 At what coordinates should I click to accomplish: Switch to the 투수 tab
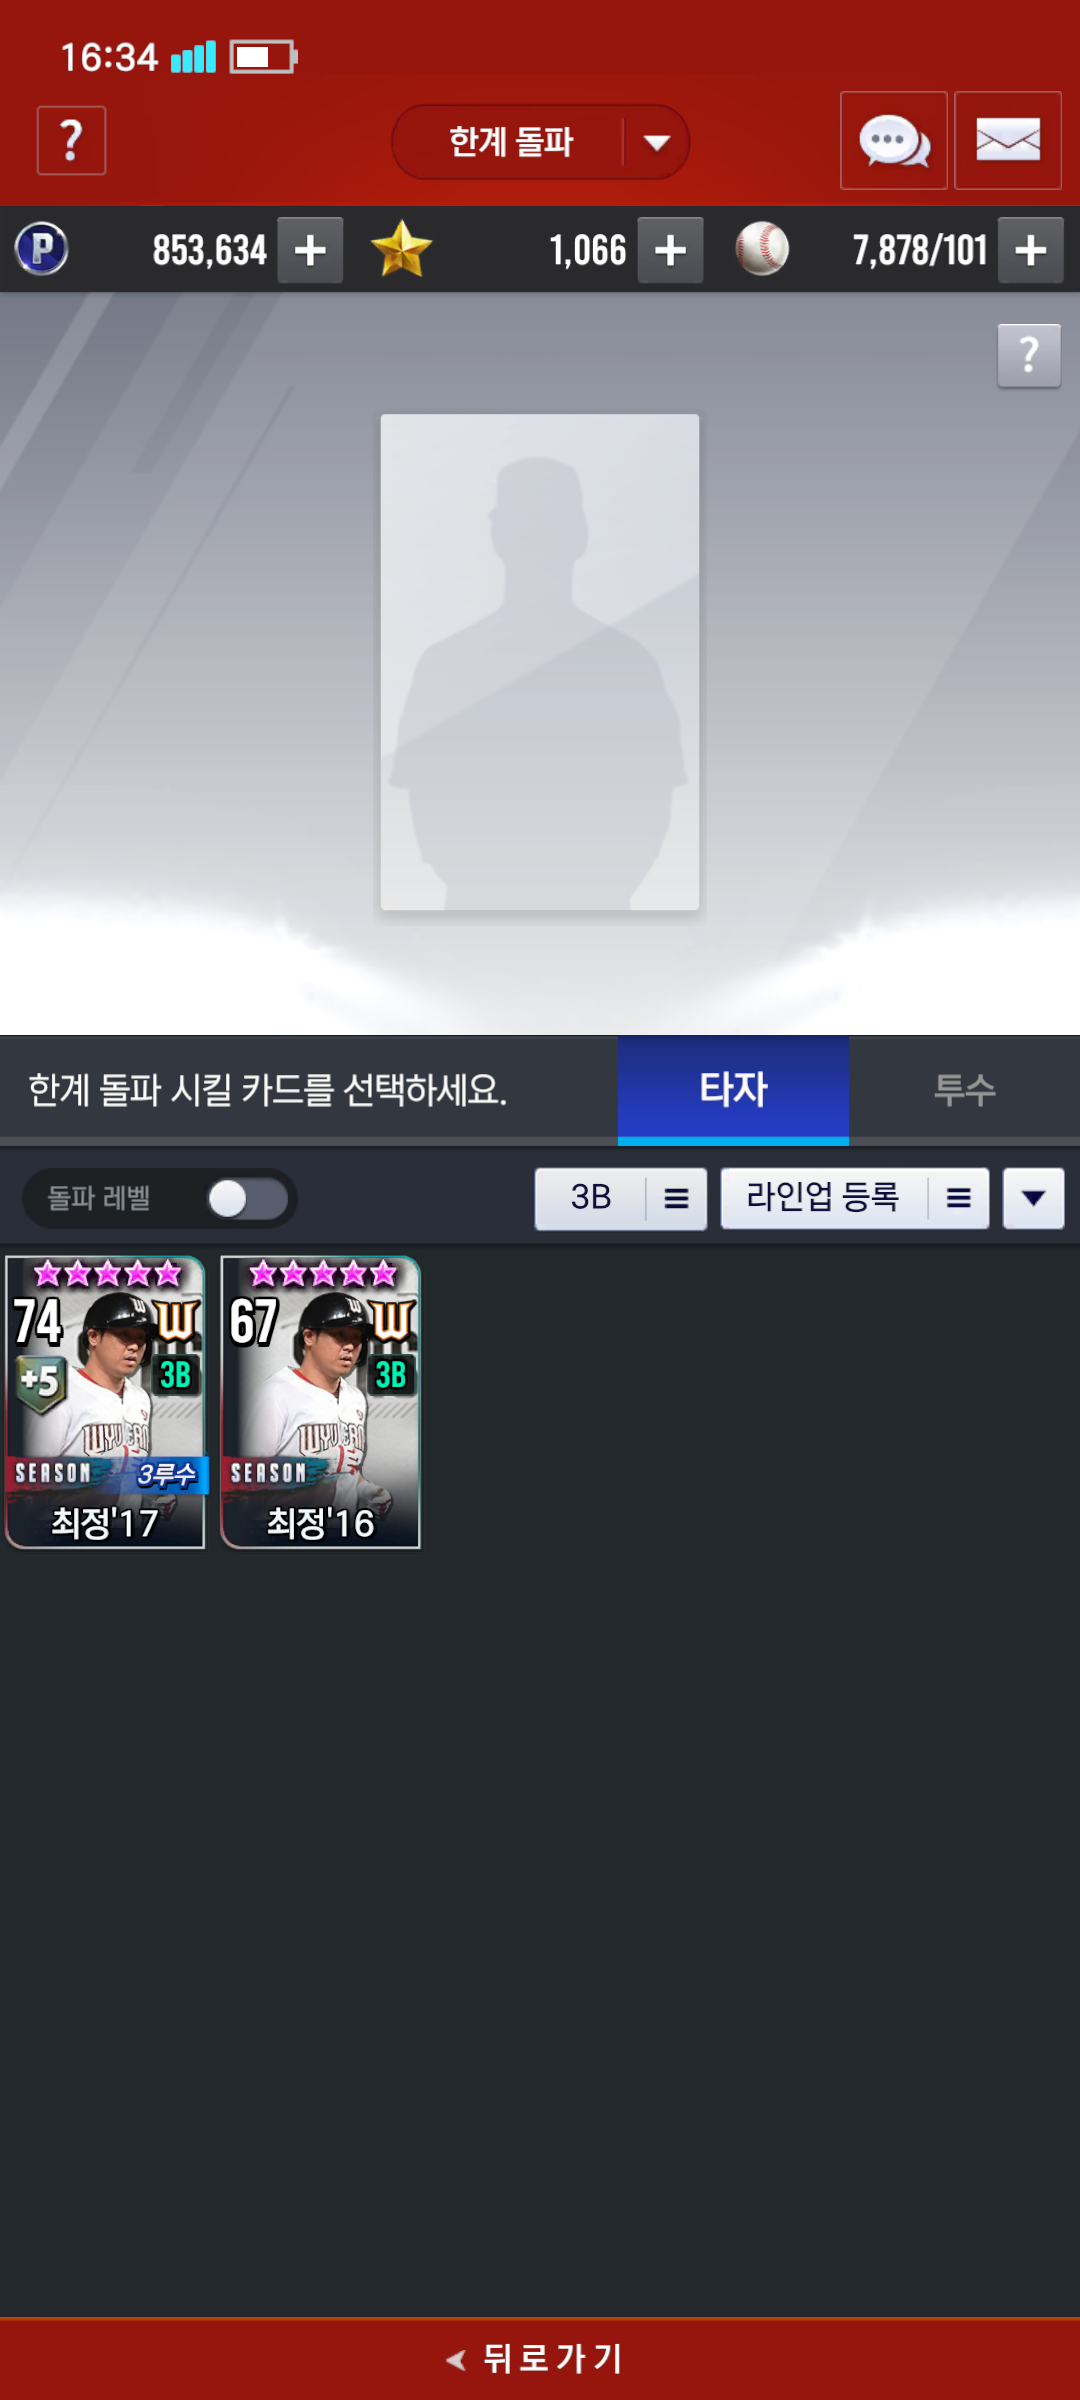pyautogui.click(x=964, y=1090)
